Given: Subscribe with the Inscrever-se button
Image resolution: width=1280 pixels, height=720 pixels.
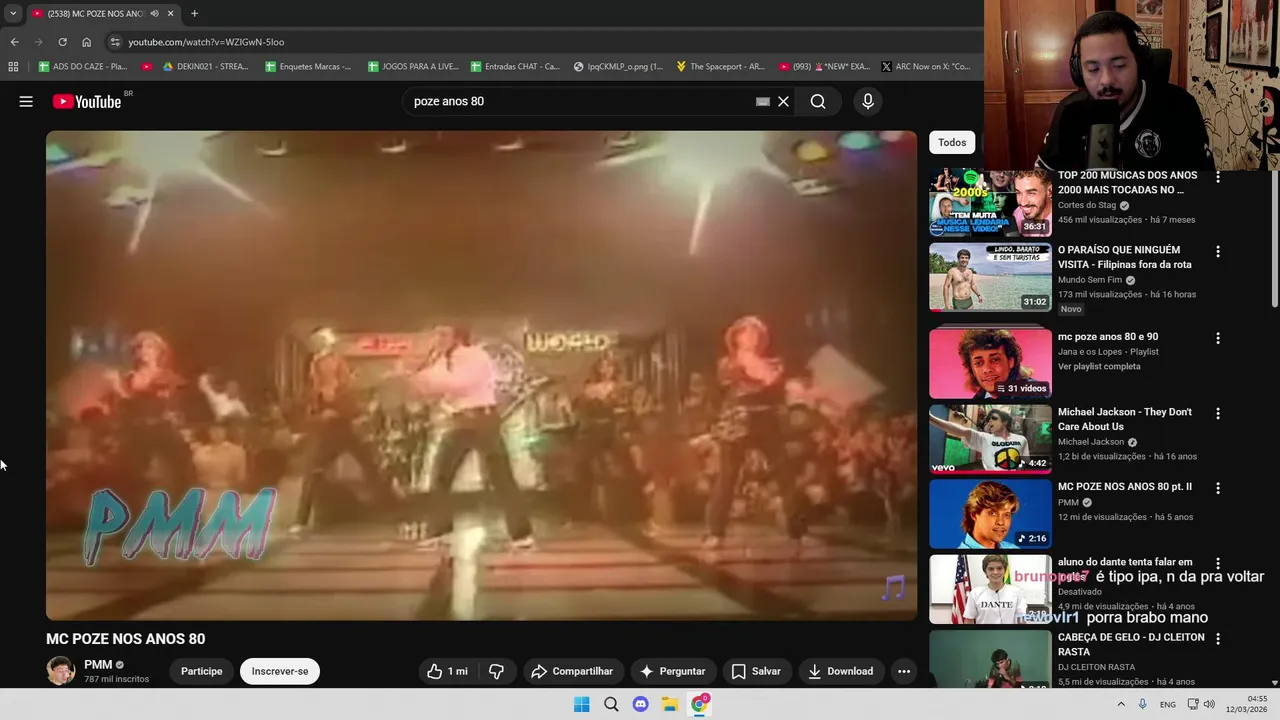Looking at the screenshot, I should pos(280,671).
